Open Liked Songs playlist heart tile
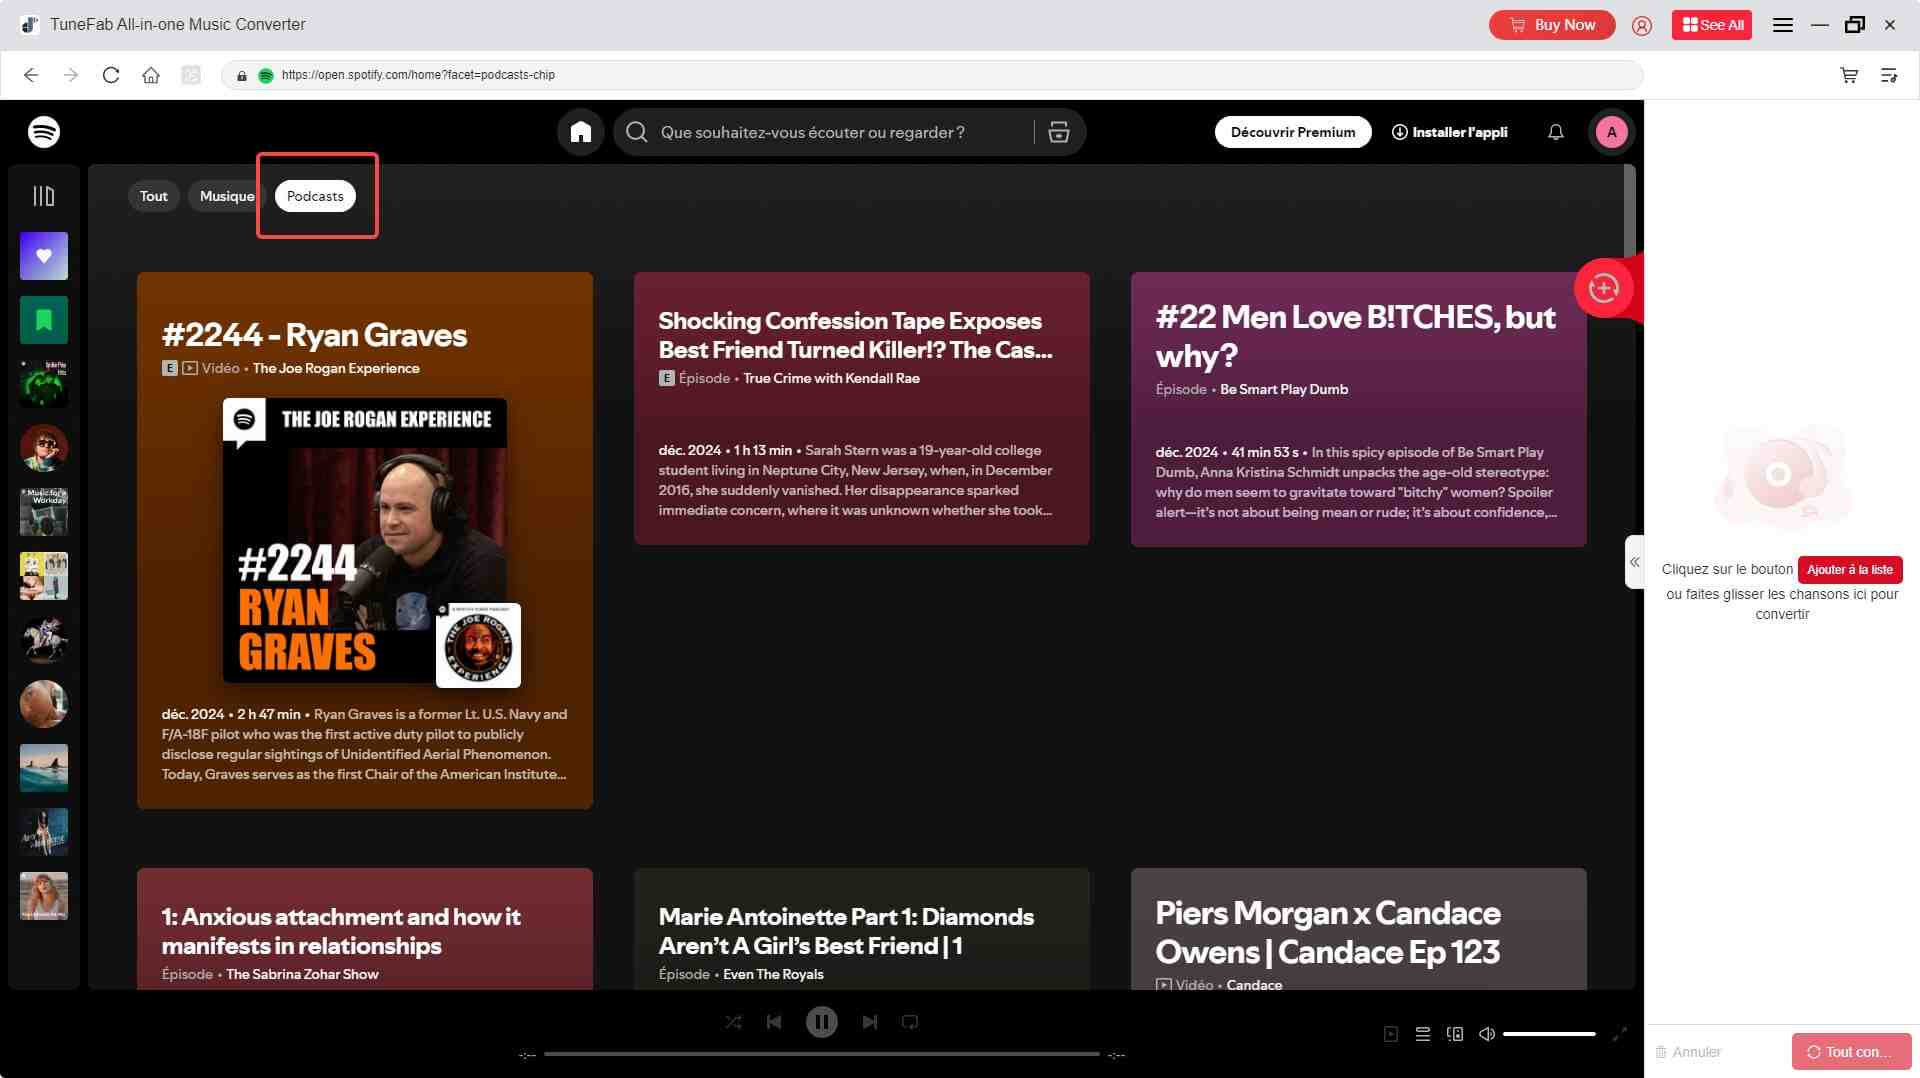 44,256
